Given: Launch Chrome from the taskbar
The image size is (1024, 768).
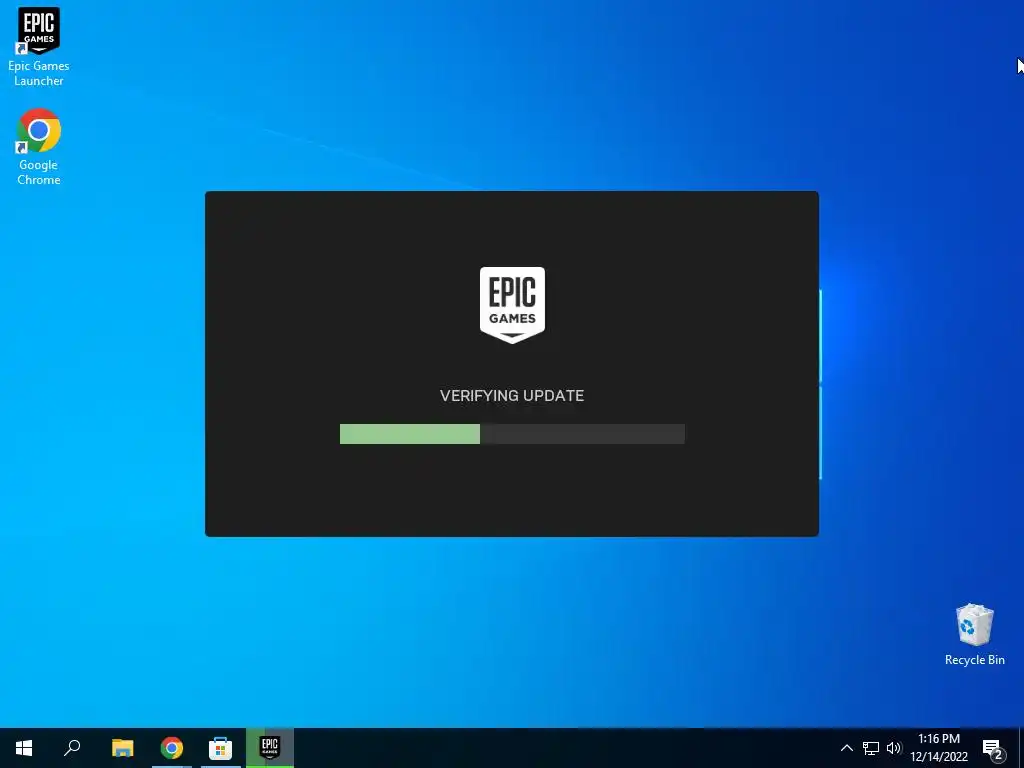Looking at the screenshot, I should (172, 748).
